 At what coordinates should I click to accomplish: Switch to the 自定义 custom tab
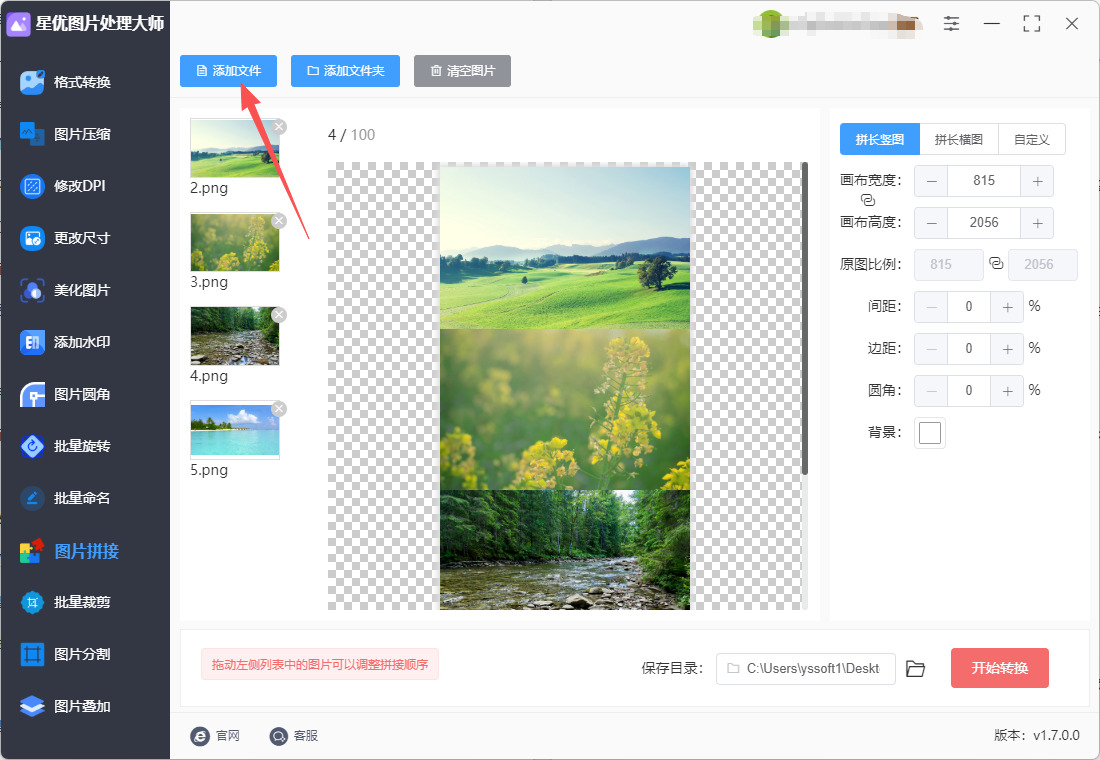pyautogui.click(x=1031, y=139)
